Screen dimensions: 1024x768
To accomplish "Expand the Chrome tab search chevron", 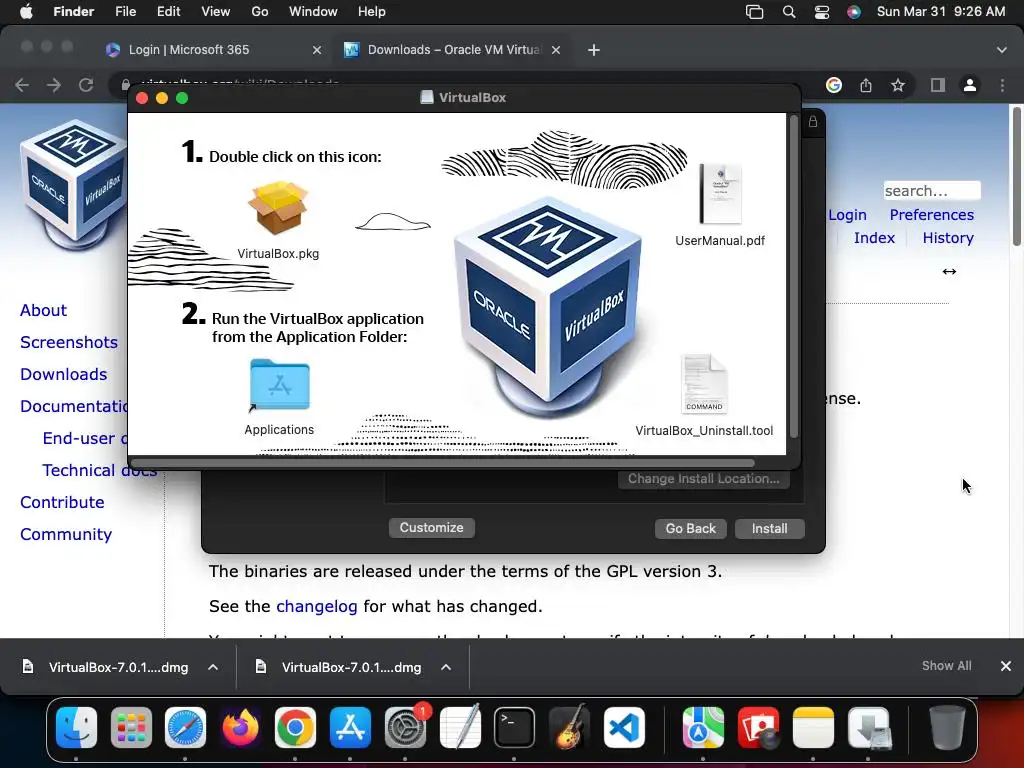I will 1002,50.
